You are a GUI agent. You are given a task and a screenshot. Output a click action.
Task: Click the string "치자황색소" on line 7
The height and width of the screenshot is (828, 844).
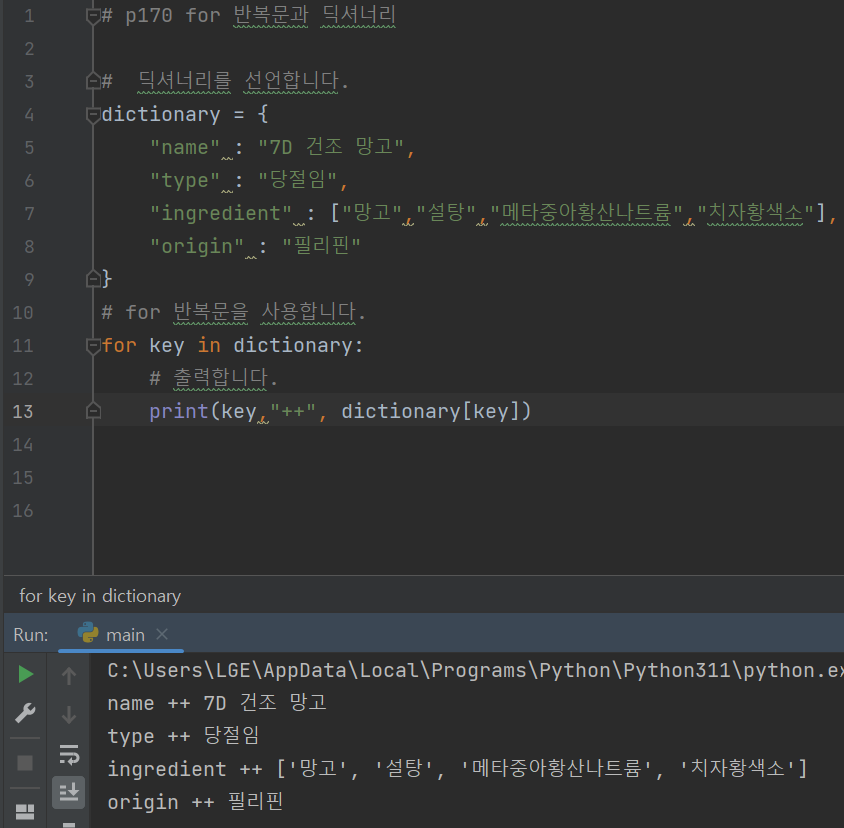pos(756,213)
